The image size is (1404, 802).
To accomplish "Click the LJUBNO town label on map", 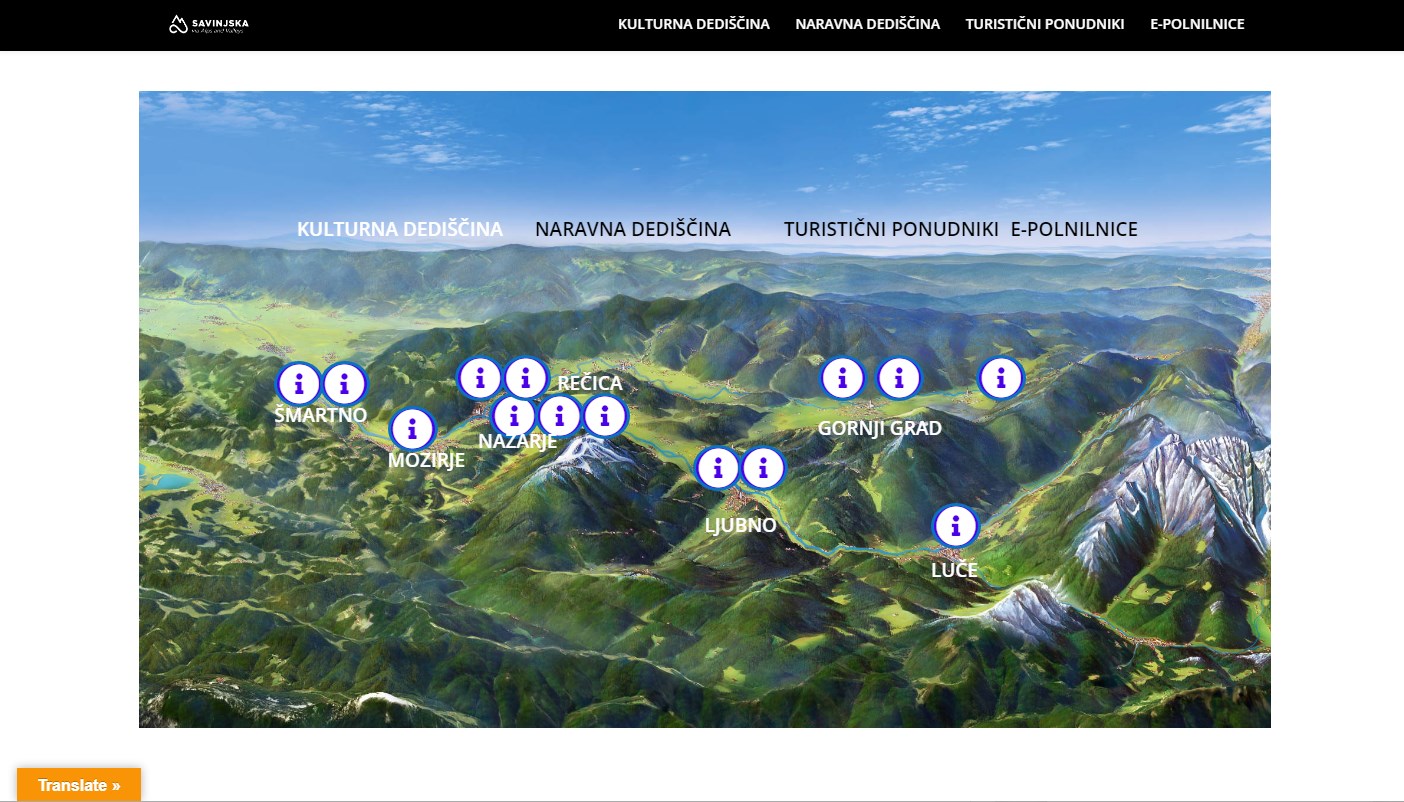I will pos(741,525).
